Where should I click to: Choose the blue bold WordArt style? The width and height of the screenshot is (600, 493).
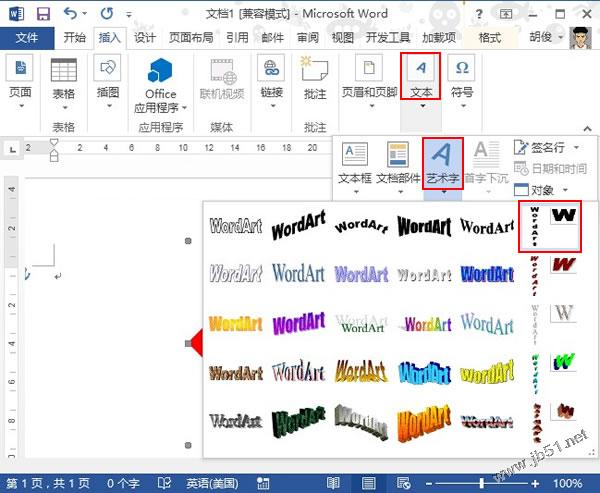click(x=487, y=274)
